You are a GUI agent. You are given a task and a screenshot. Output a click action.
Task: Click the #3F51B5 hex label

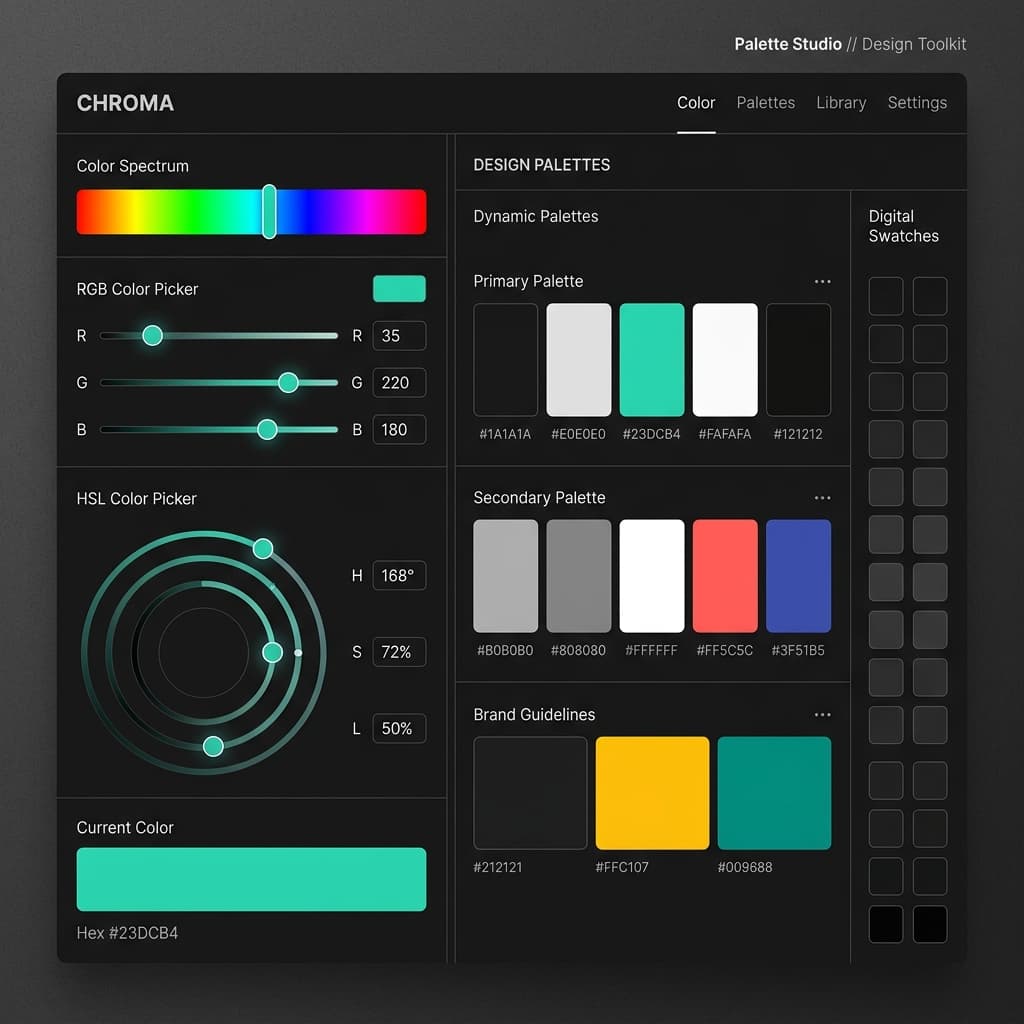point(798,650)
